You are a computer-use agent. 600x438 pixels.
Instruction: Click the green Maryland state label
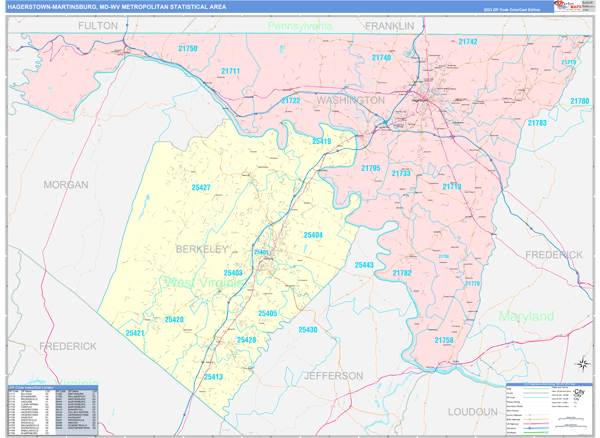tap(527, 316)
